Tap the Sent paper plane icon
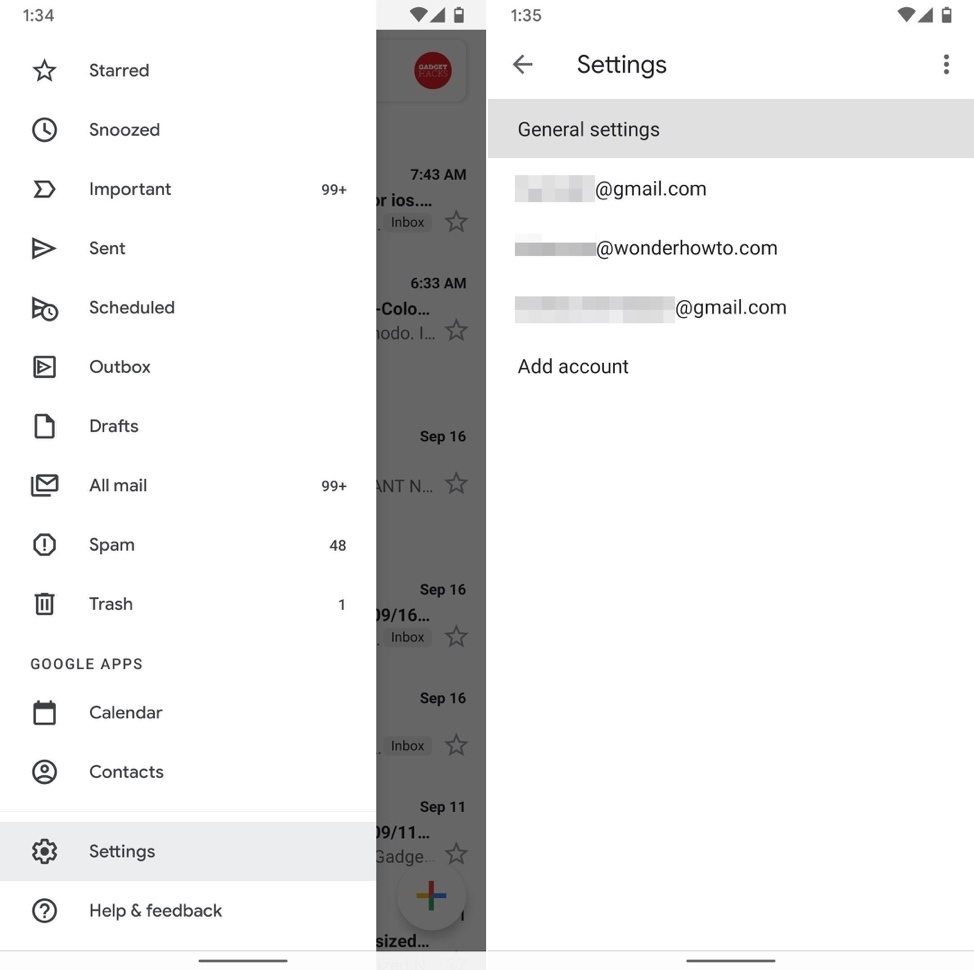The width and height of the screenshot is (974, 970). coord(44,248)
